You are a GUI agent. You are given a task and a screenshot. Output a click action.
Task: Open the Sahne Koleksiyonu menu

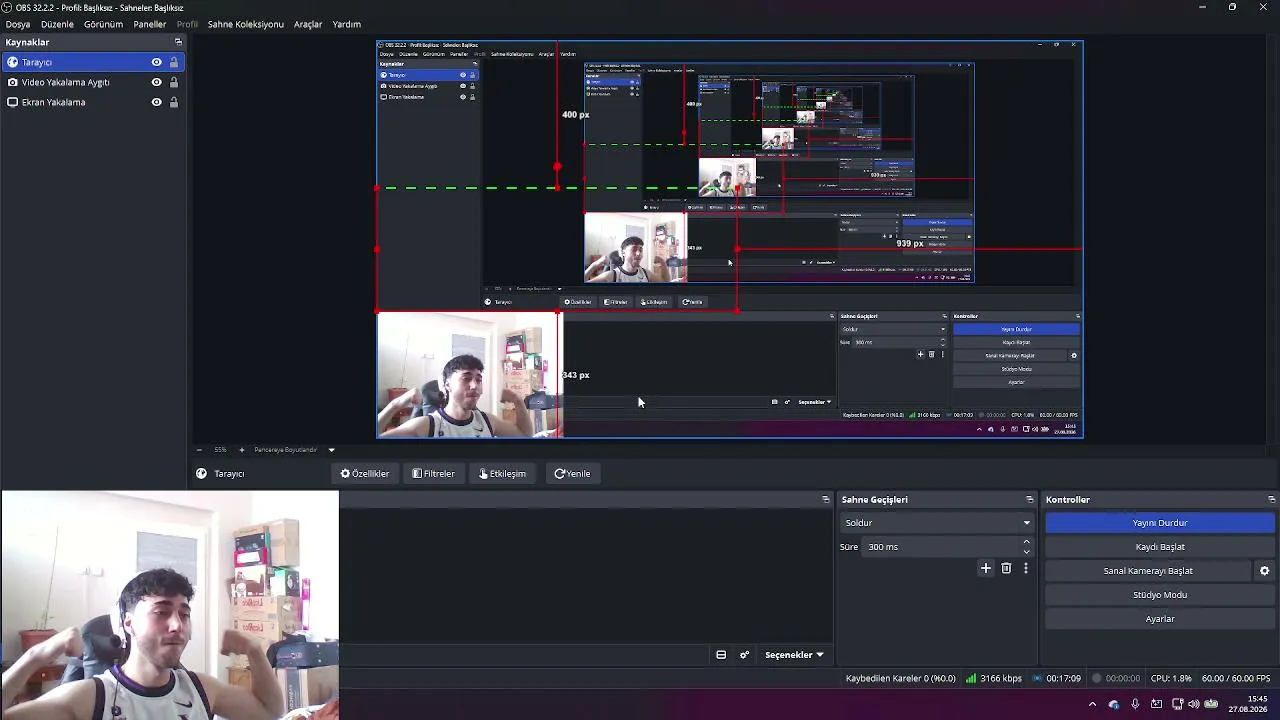[x=246, y=24]
